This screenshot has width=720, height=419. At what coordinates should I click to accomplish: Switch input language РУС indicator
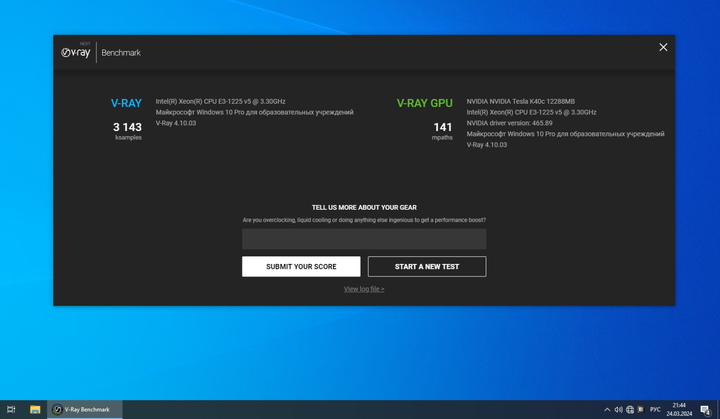tap(655, 409)
